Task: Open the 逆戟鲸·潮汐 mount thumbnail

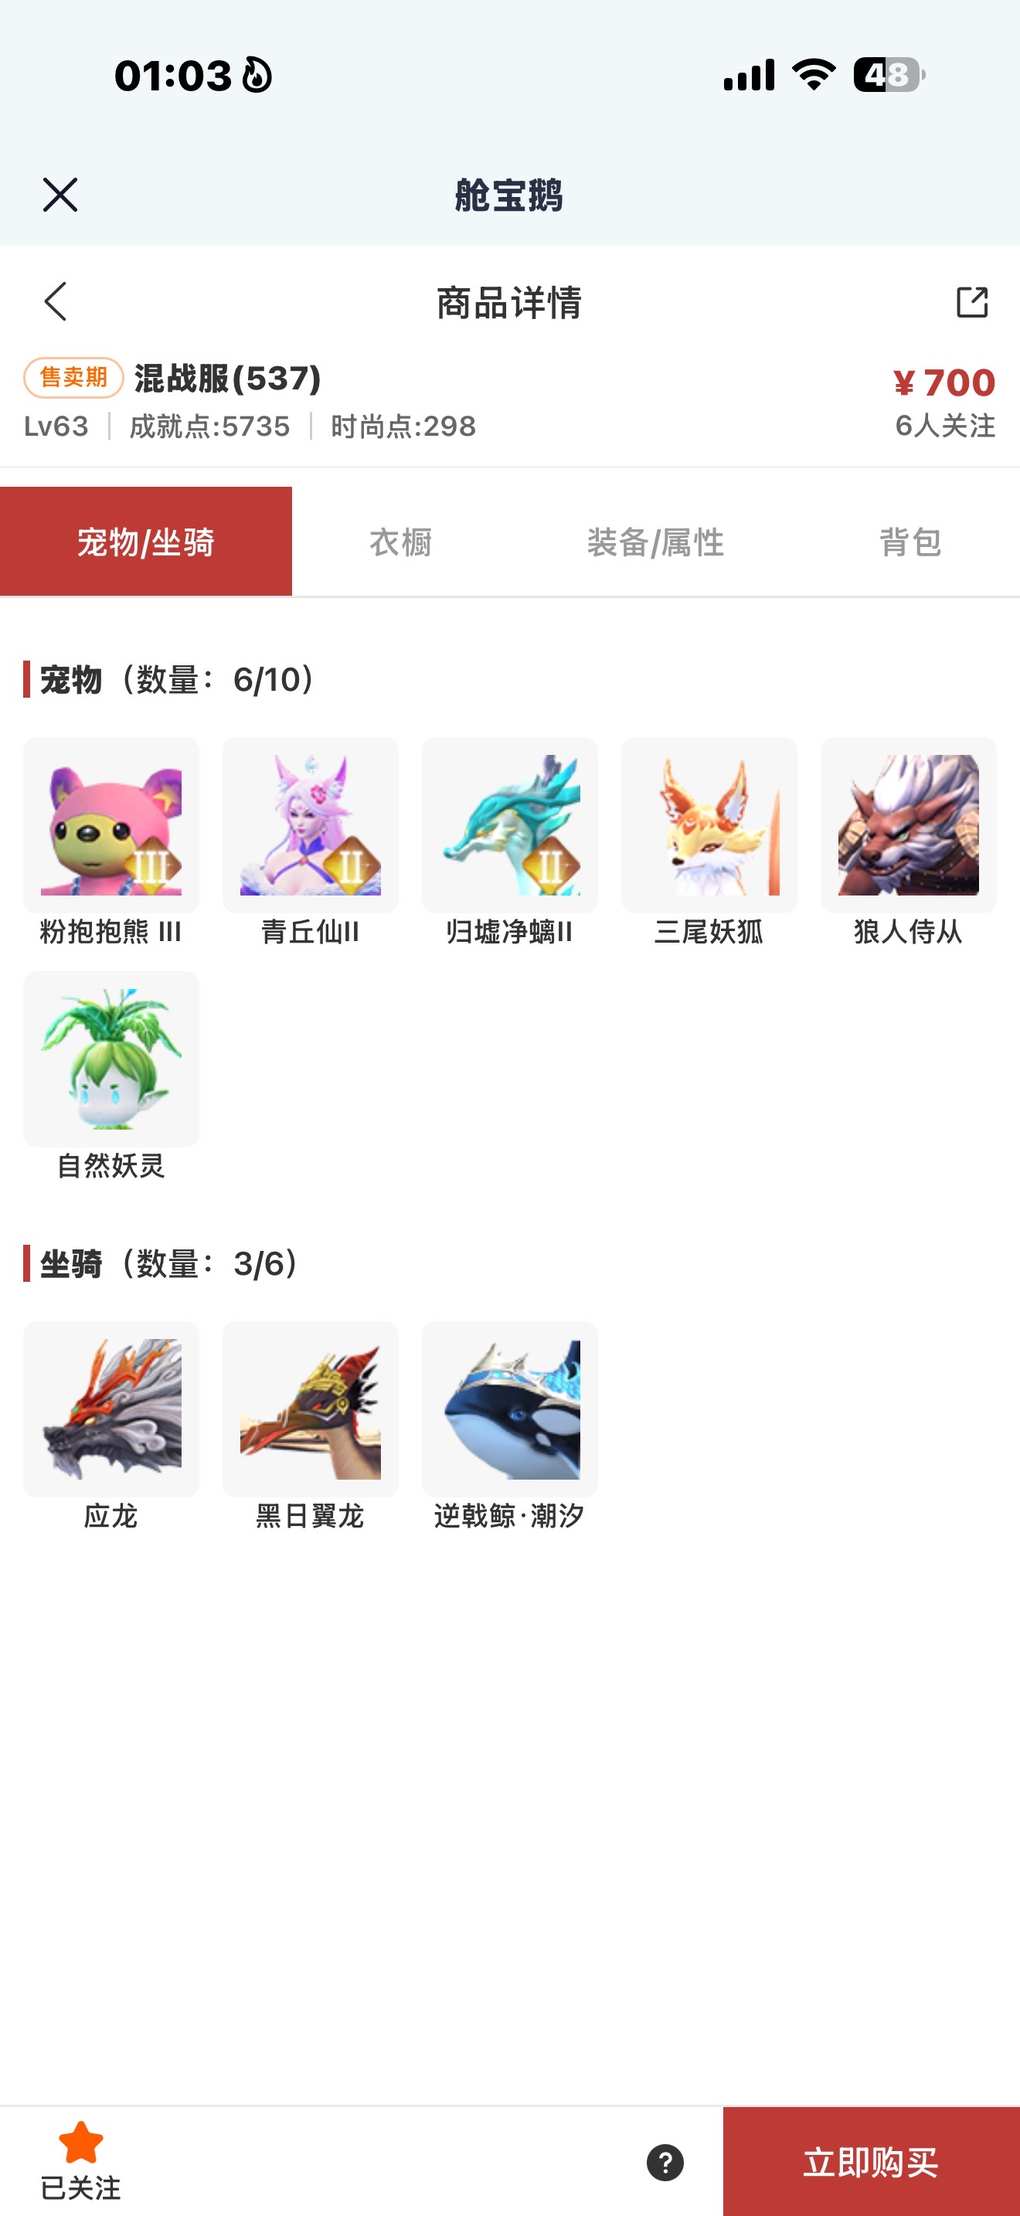Action: click(510, 1409)
